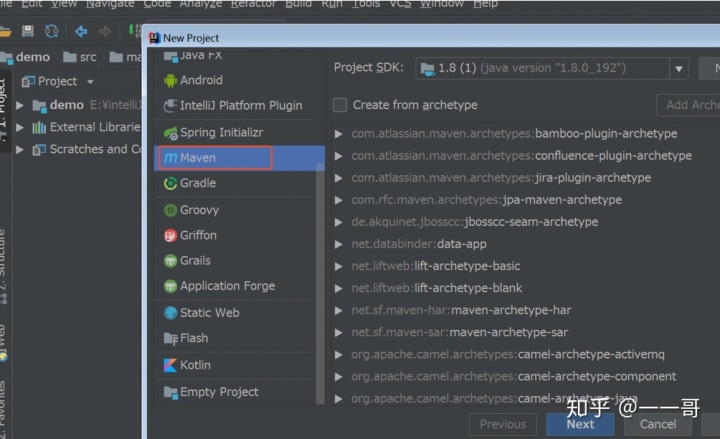720x439 pixels.
Task: Expand lift-archetype-blank entry
Action: tap(338, 288)
